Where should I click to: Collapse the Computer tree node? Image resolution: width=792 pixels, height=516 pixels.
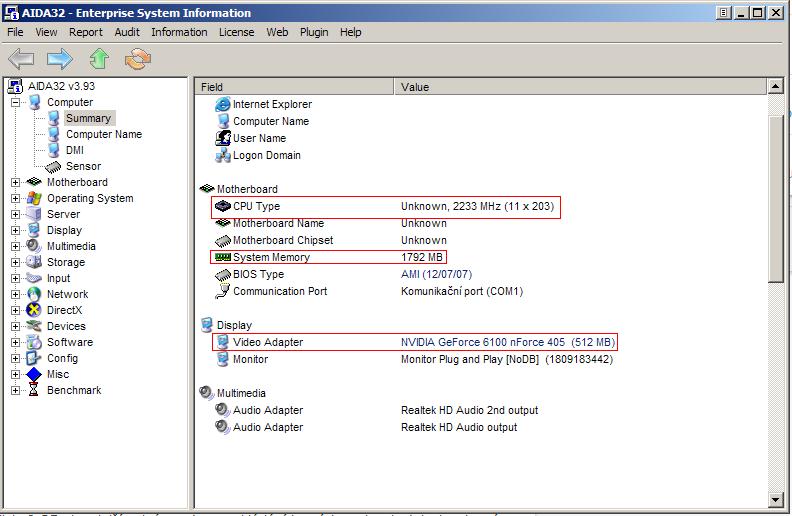15,102
